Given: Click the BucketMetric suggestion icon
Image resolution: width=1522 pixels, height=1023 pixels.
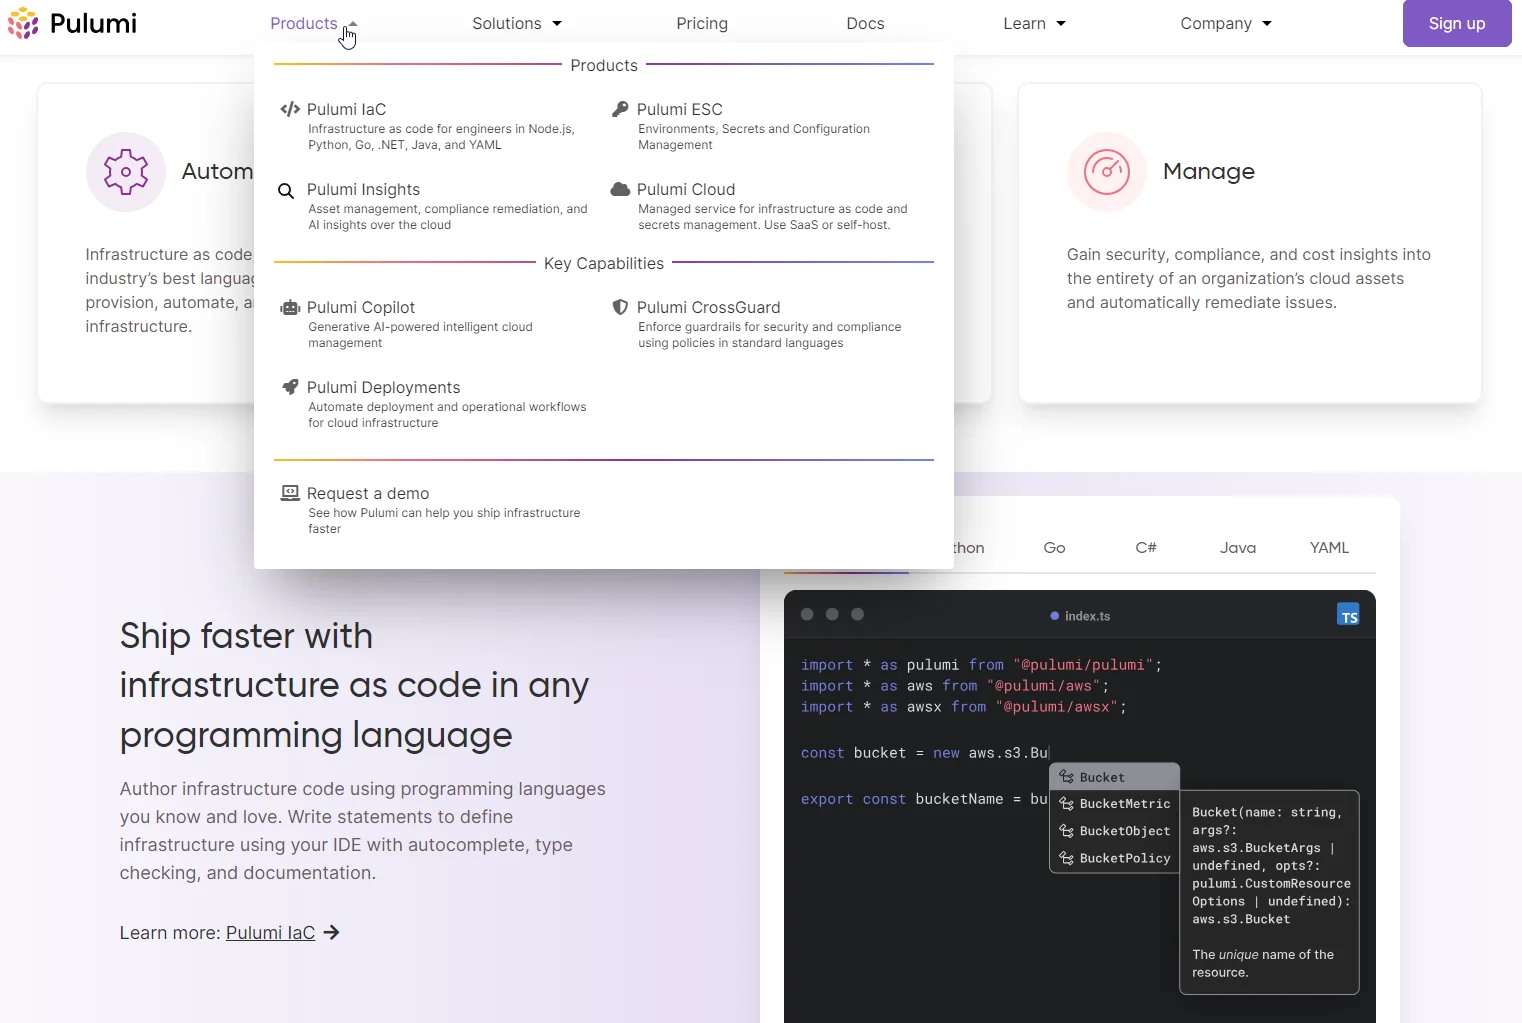Looking at the screenshot, I should [x=1067, y=804].
